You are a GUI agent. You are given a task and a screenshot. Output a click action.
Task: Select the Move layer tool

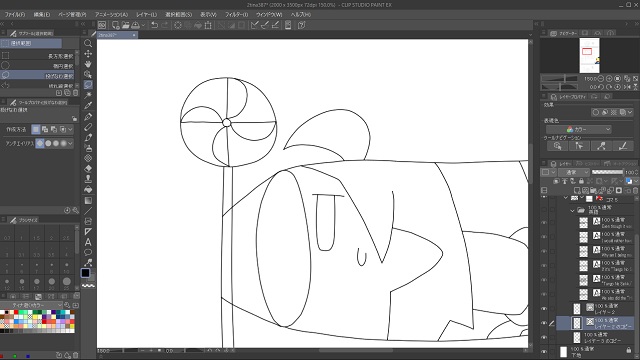click(x=88, y=53)
